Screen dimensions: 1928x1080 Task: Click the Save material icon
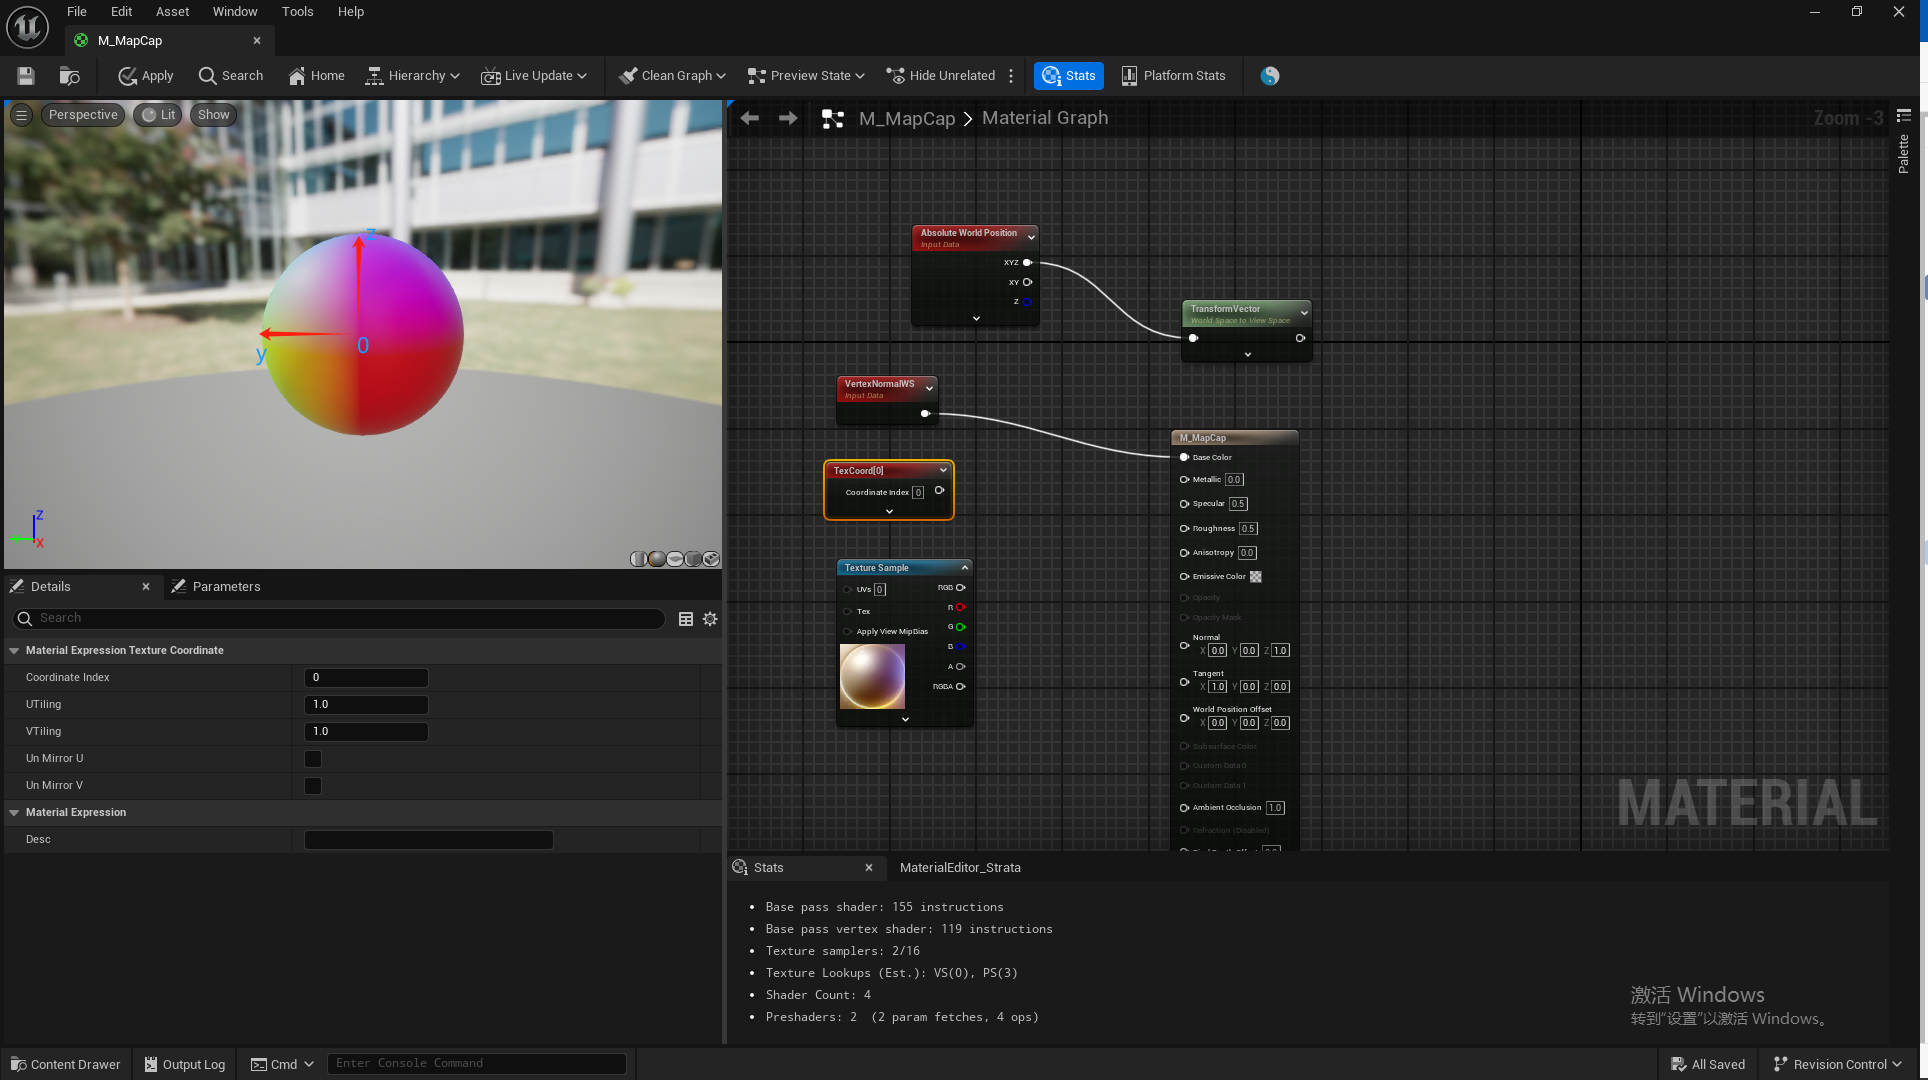click(x=26, y=76)
